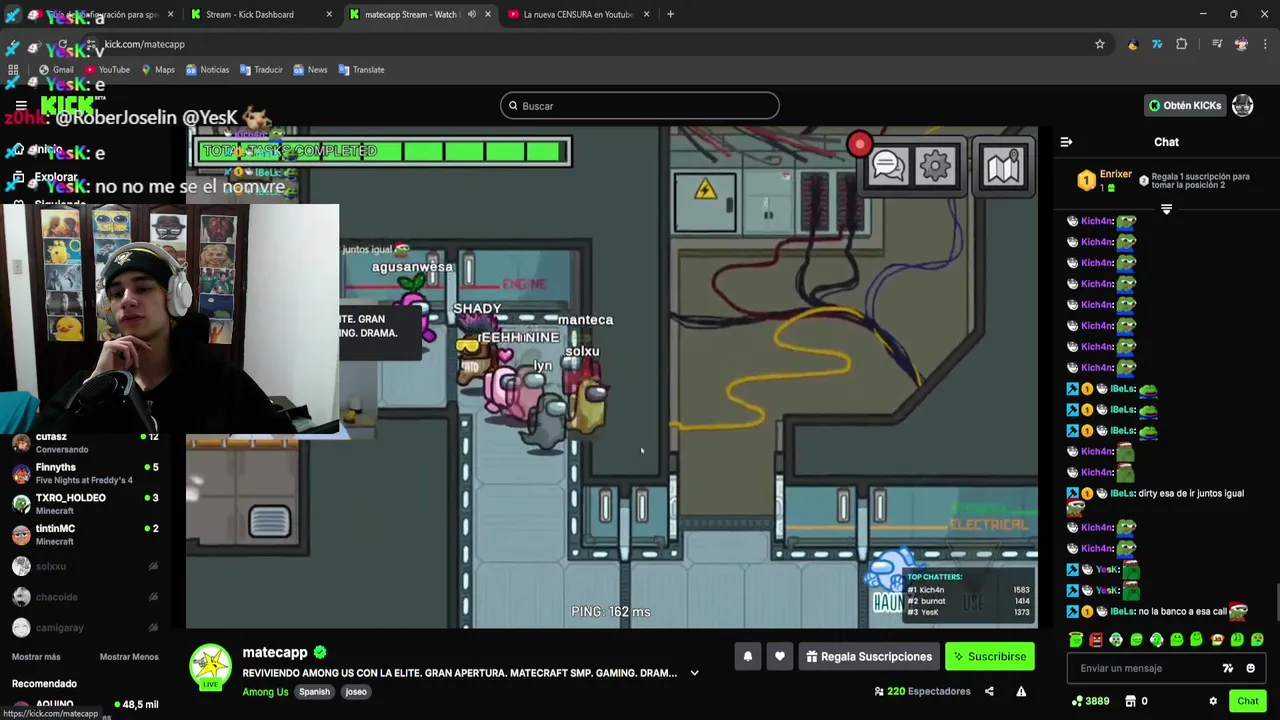Open chat settings gear icon
The image size is (1280, 720).
1213,701
